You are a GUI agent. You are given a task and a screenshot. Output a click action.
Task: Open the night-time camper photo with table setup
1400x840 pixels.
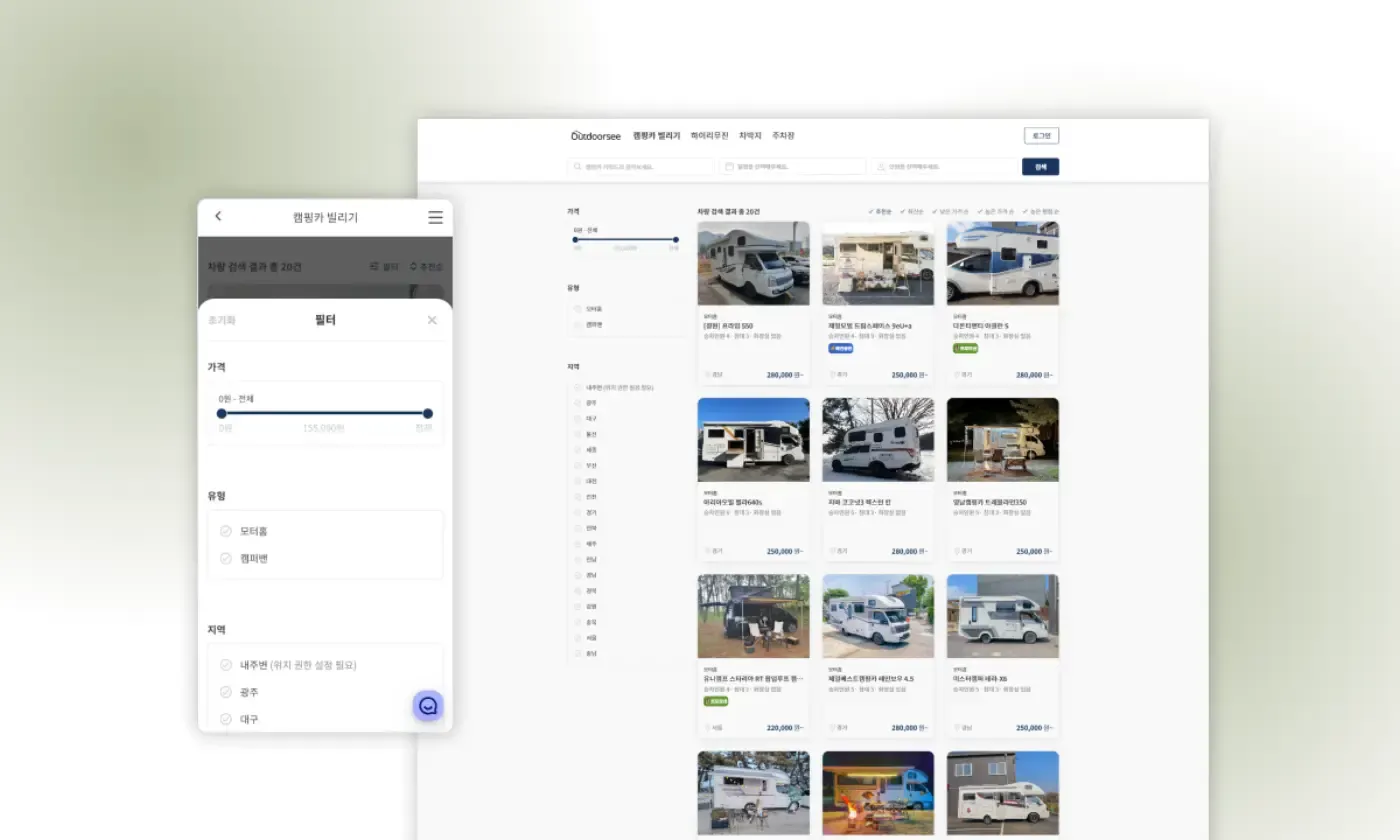1003,440
